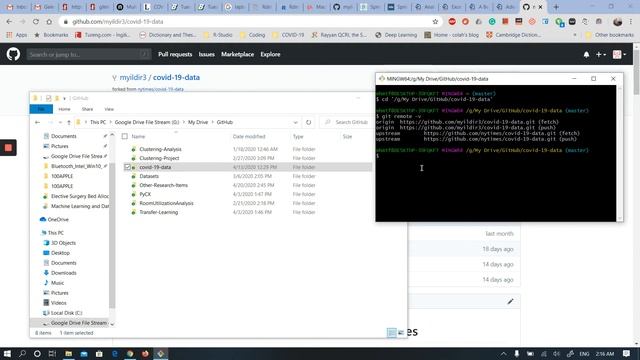Go up one folder in Explorer

(69, 122)
